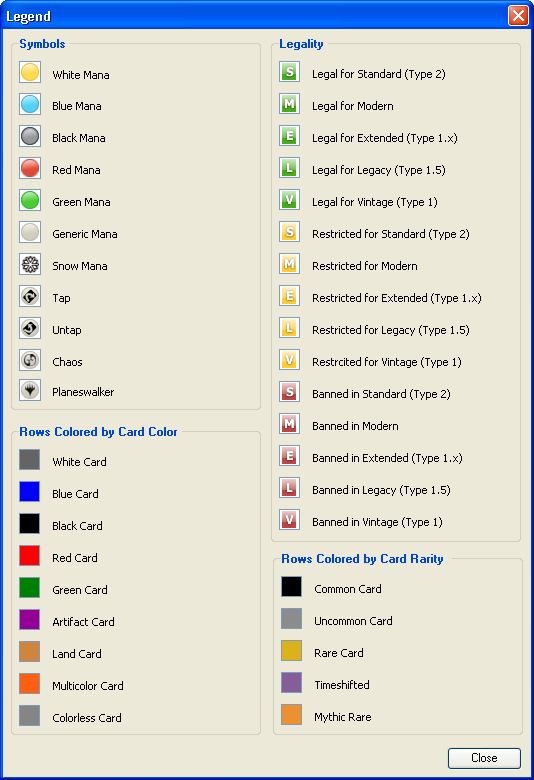Screen dimensions: 534x780
Task: Select the Artifact Card purple swatch
Action: 29,620
